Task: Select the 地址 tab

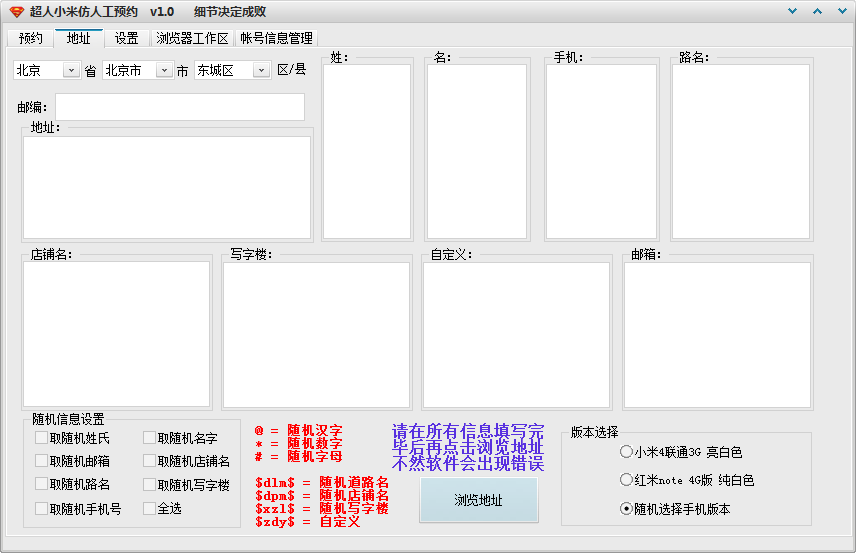Action: tap(79, 38)
